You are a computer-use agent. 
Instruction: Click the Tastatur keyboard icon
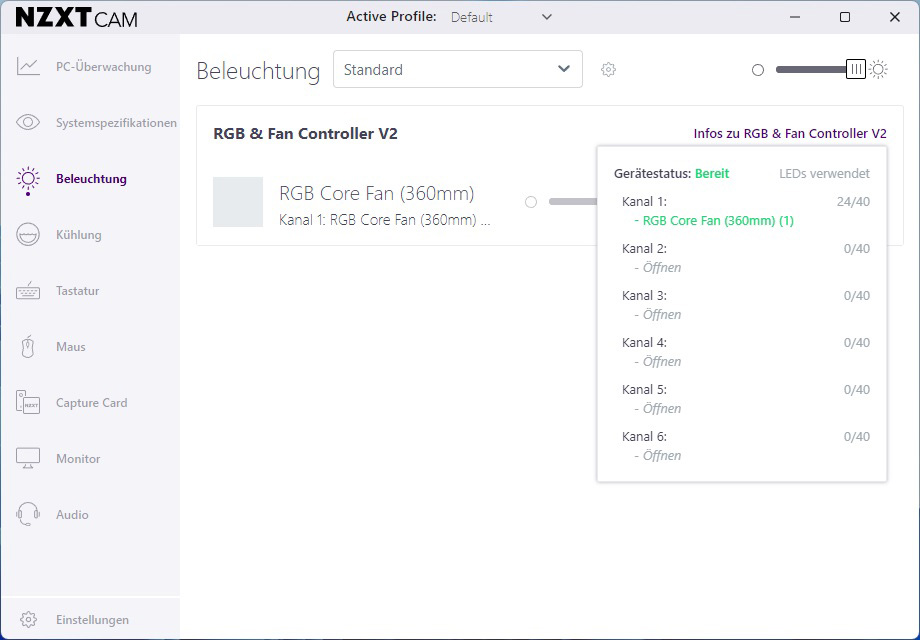pyautogui.click(x=28, y=291)
